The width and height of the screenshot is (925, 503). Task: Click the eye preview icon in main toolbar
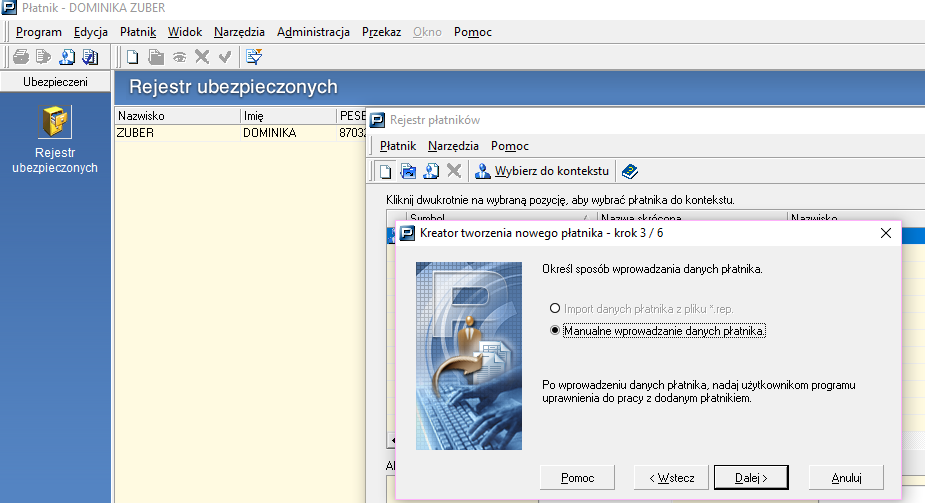click(179, 57)
